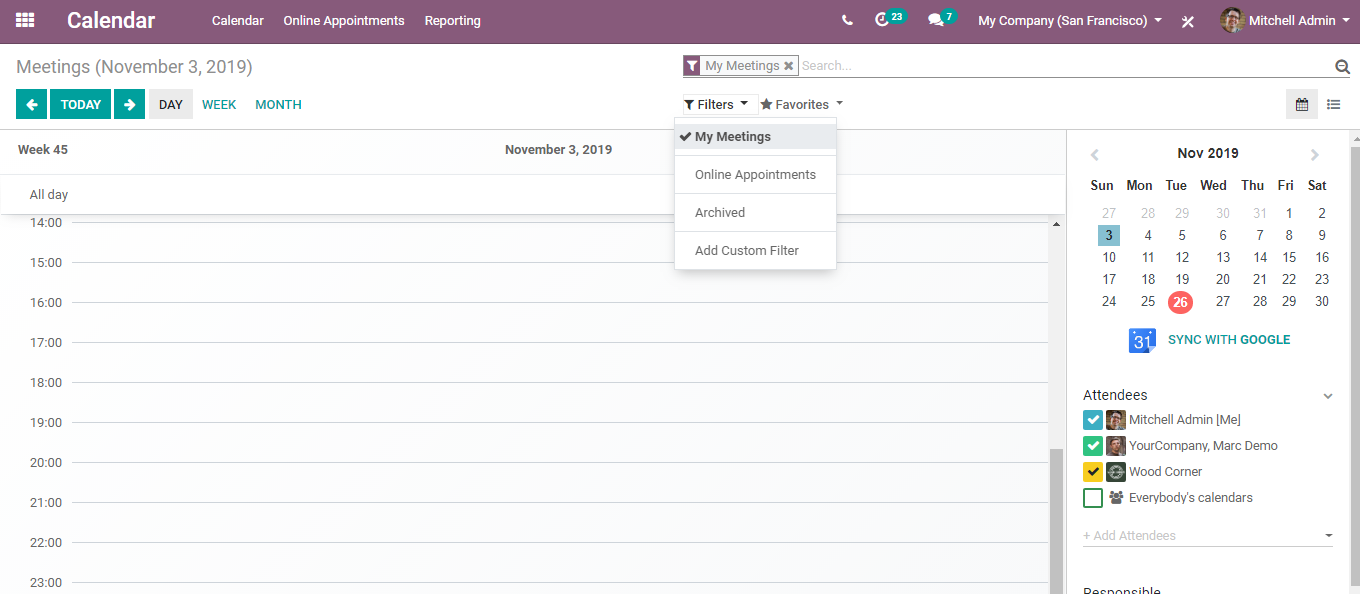
Task: Click the 14:00 time slot label
Action: click(46, 223)
